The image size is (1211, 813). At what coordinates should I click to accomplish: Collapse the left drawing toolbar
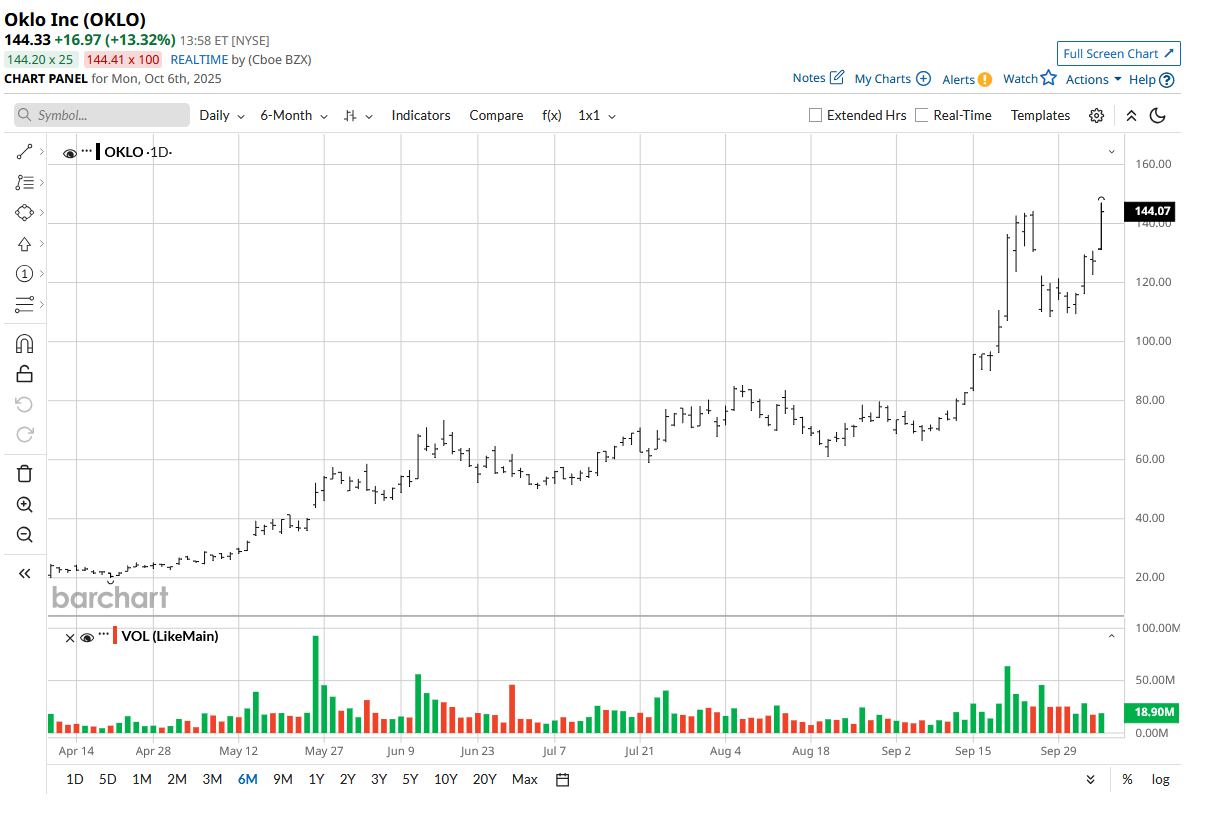point(25,573)
